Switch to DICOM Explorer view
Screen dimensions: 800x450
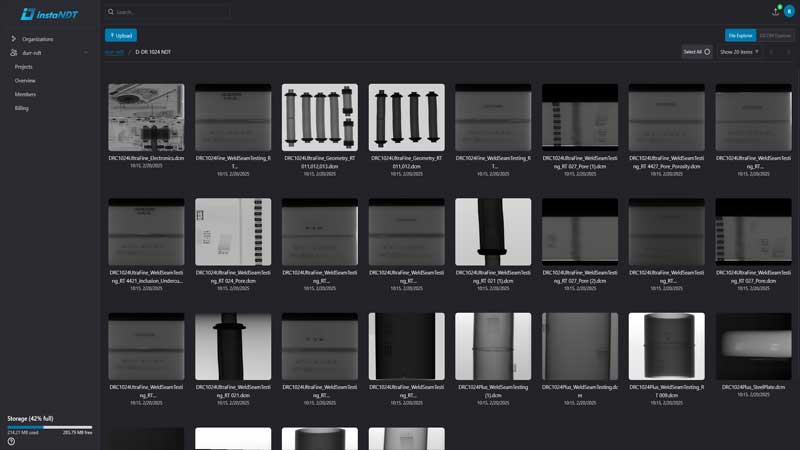775,35
